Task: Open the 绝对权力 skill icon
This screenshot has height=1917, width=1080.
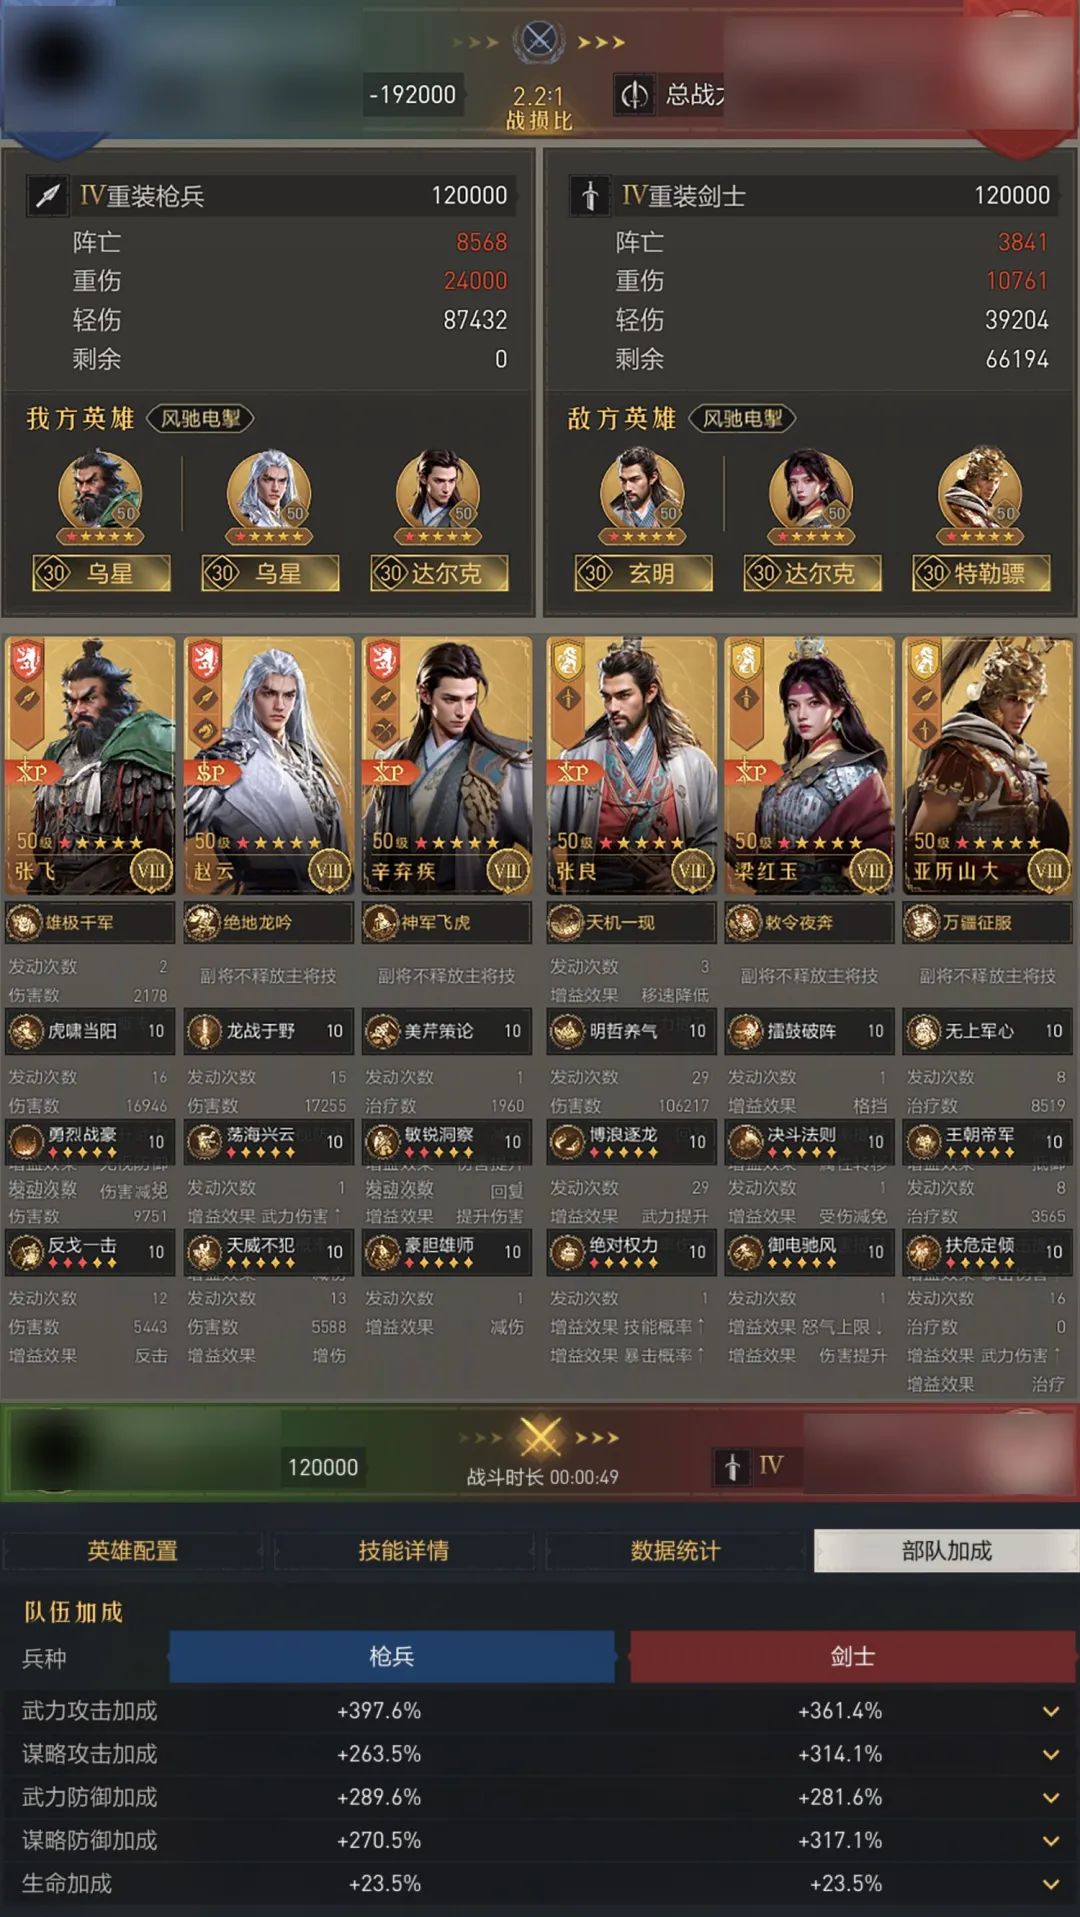Action: [x=567, y=1252]
